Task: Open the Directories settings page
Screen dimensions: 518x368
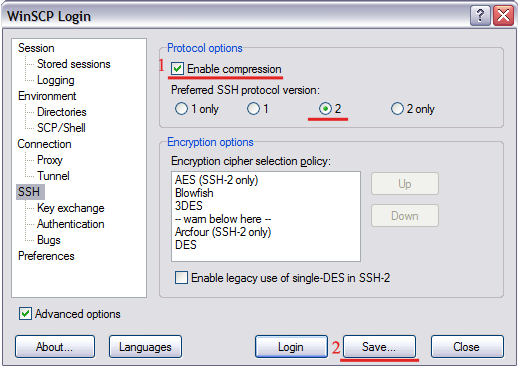Action: pos(62,112)
